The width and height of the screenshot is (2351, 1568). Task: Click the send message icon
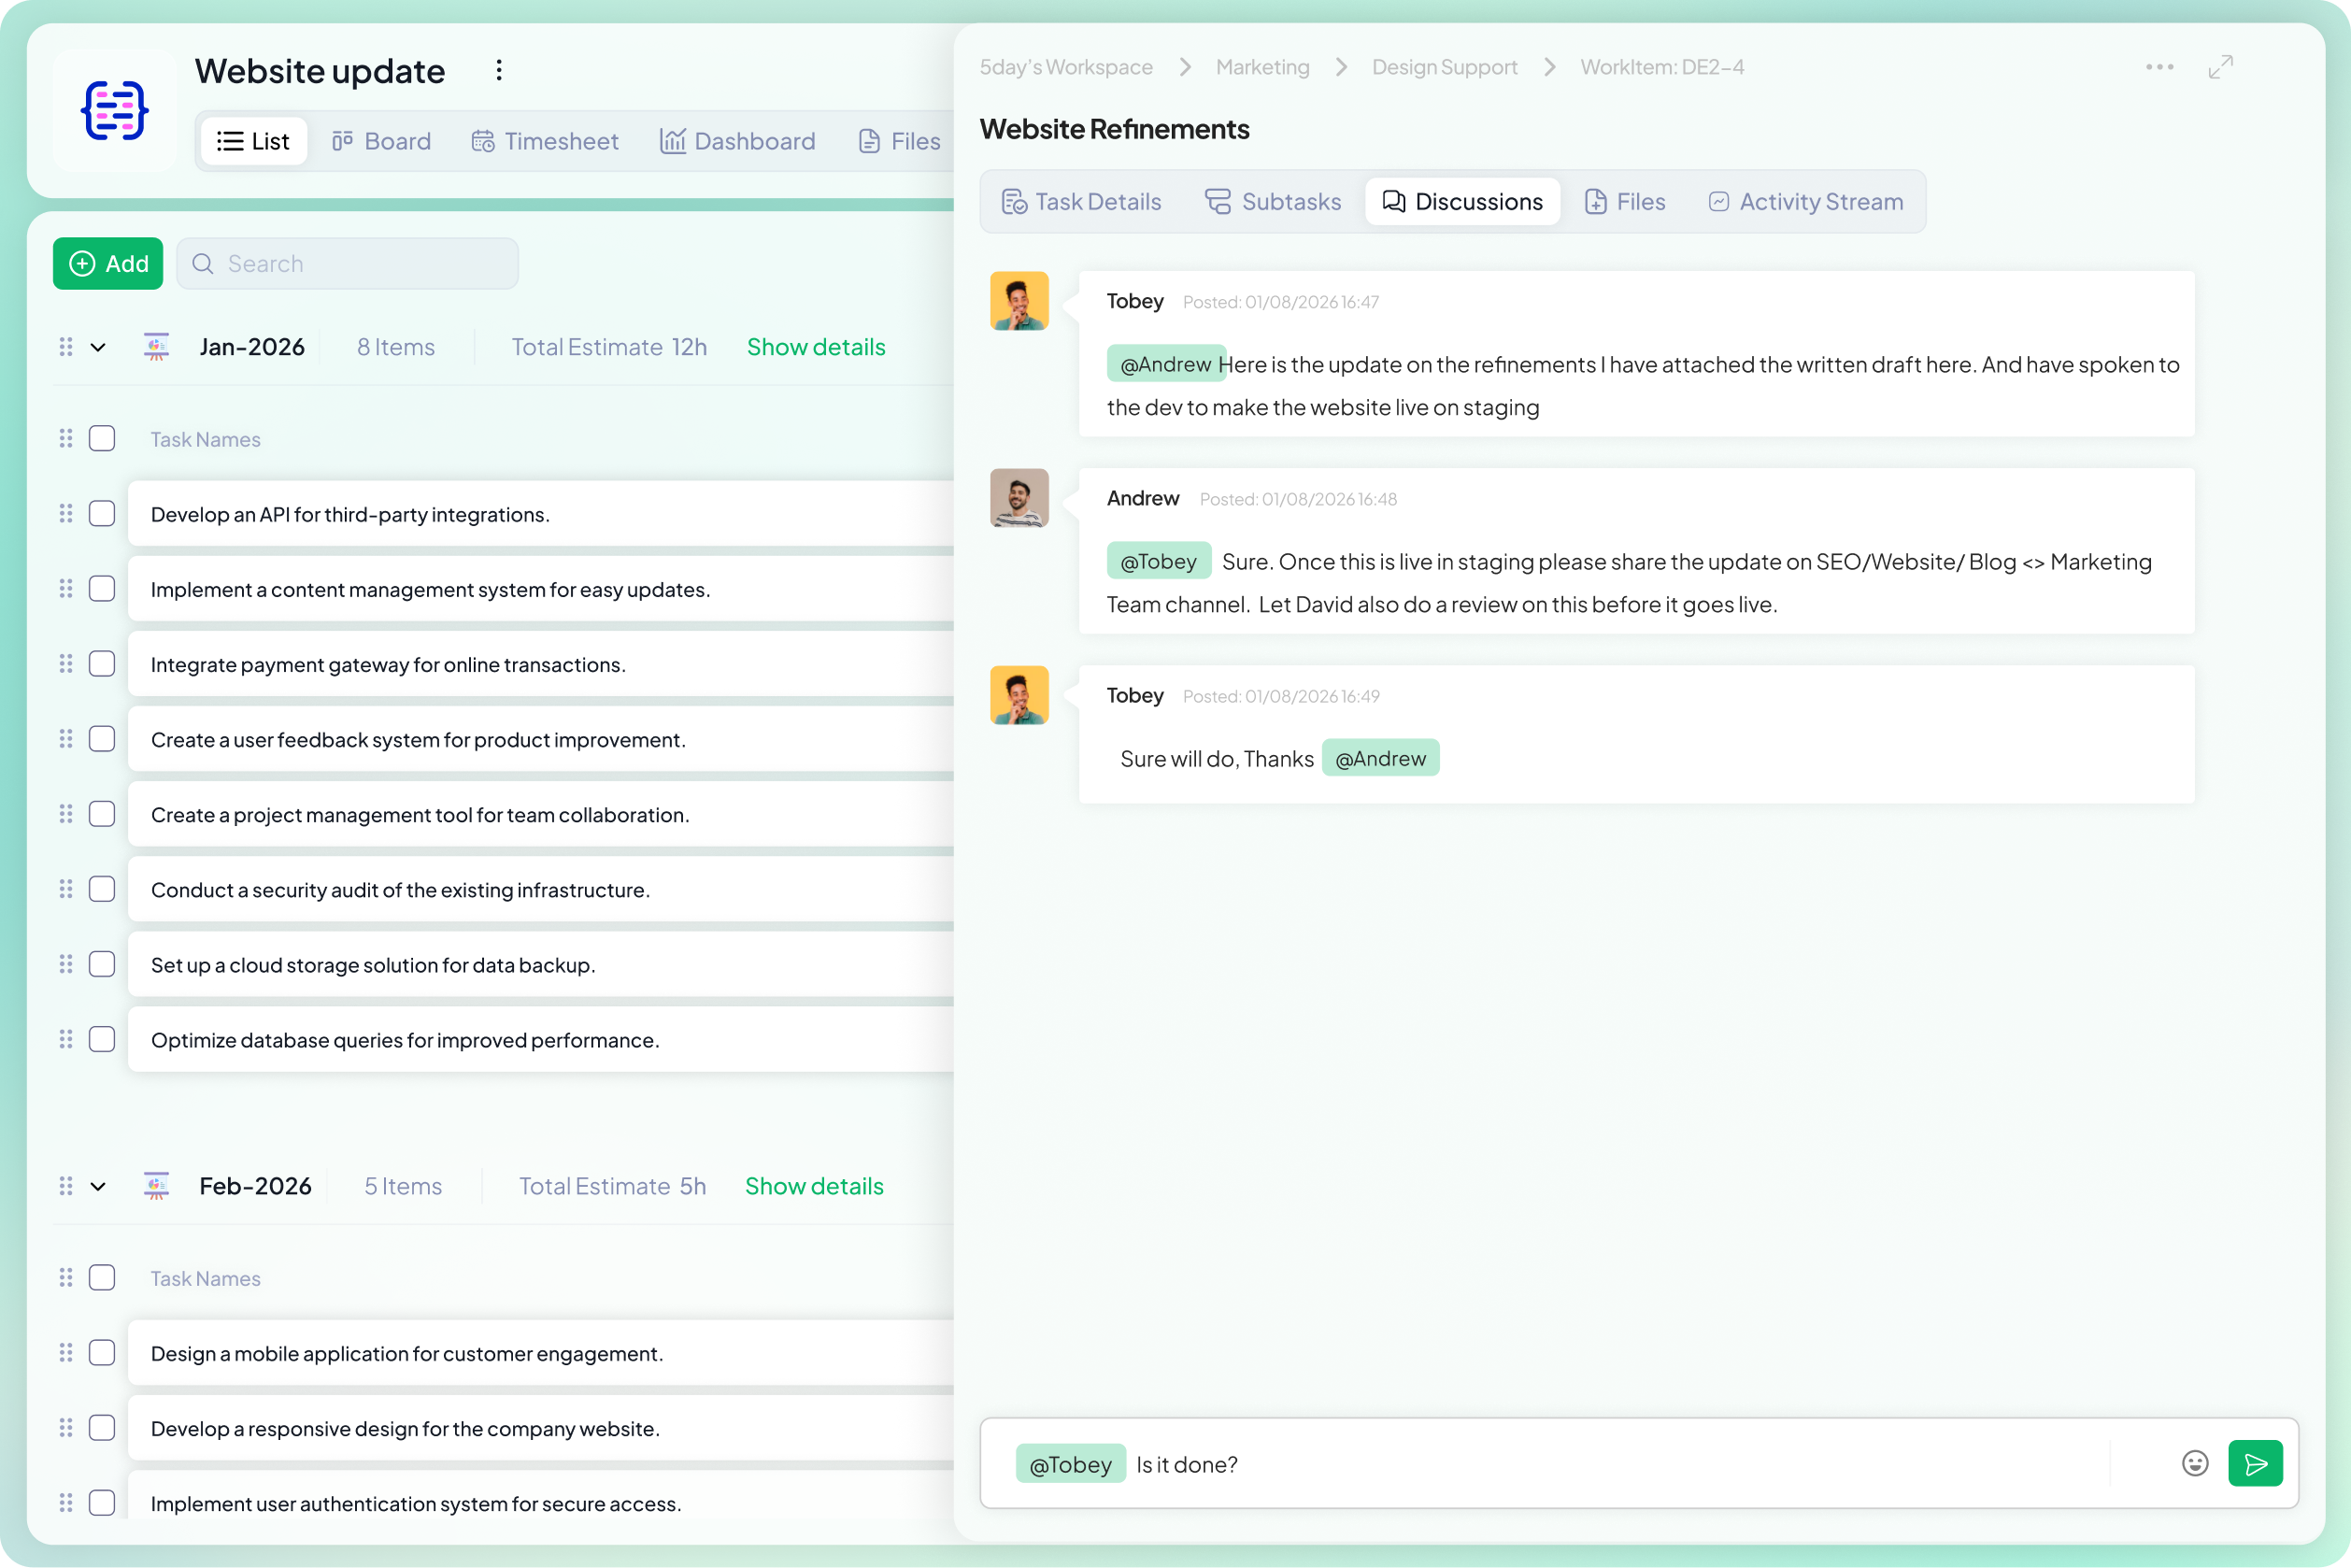pyautogui.click(x=2256, y=1463)
